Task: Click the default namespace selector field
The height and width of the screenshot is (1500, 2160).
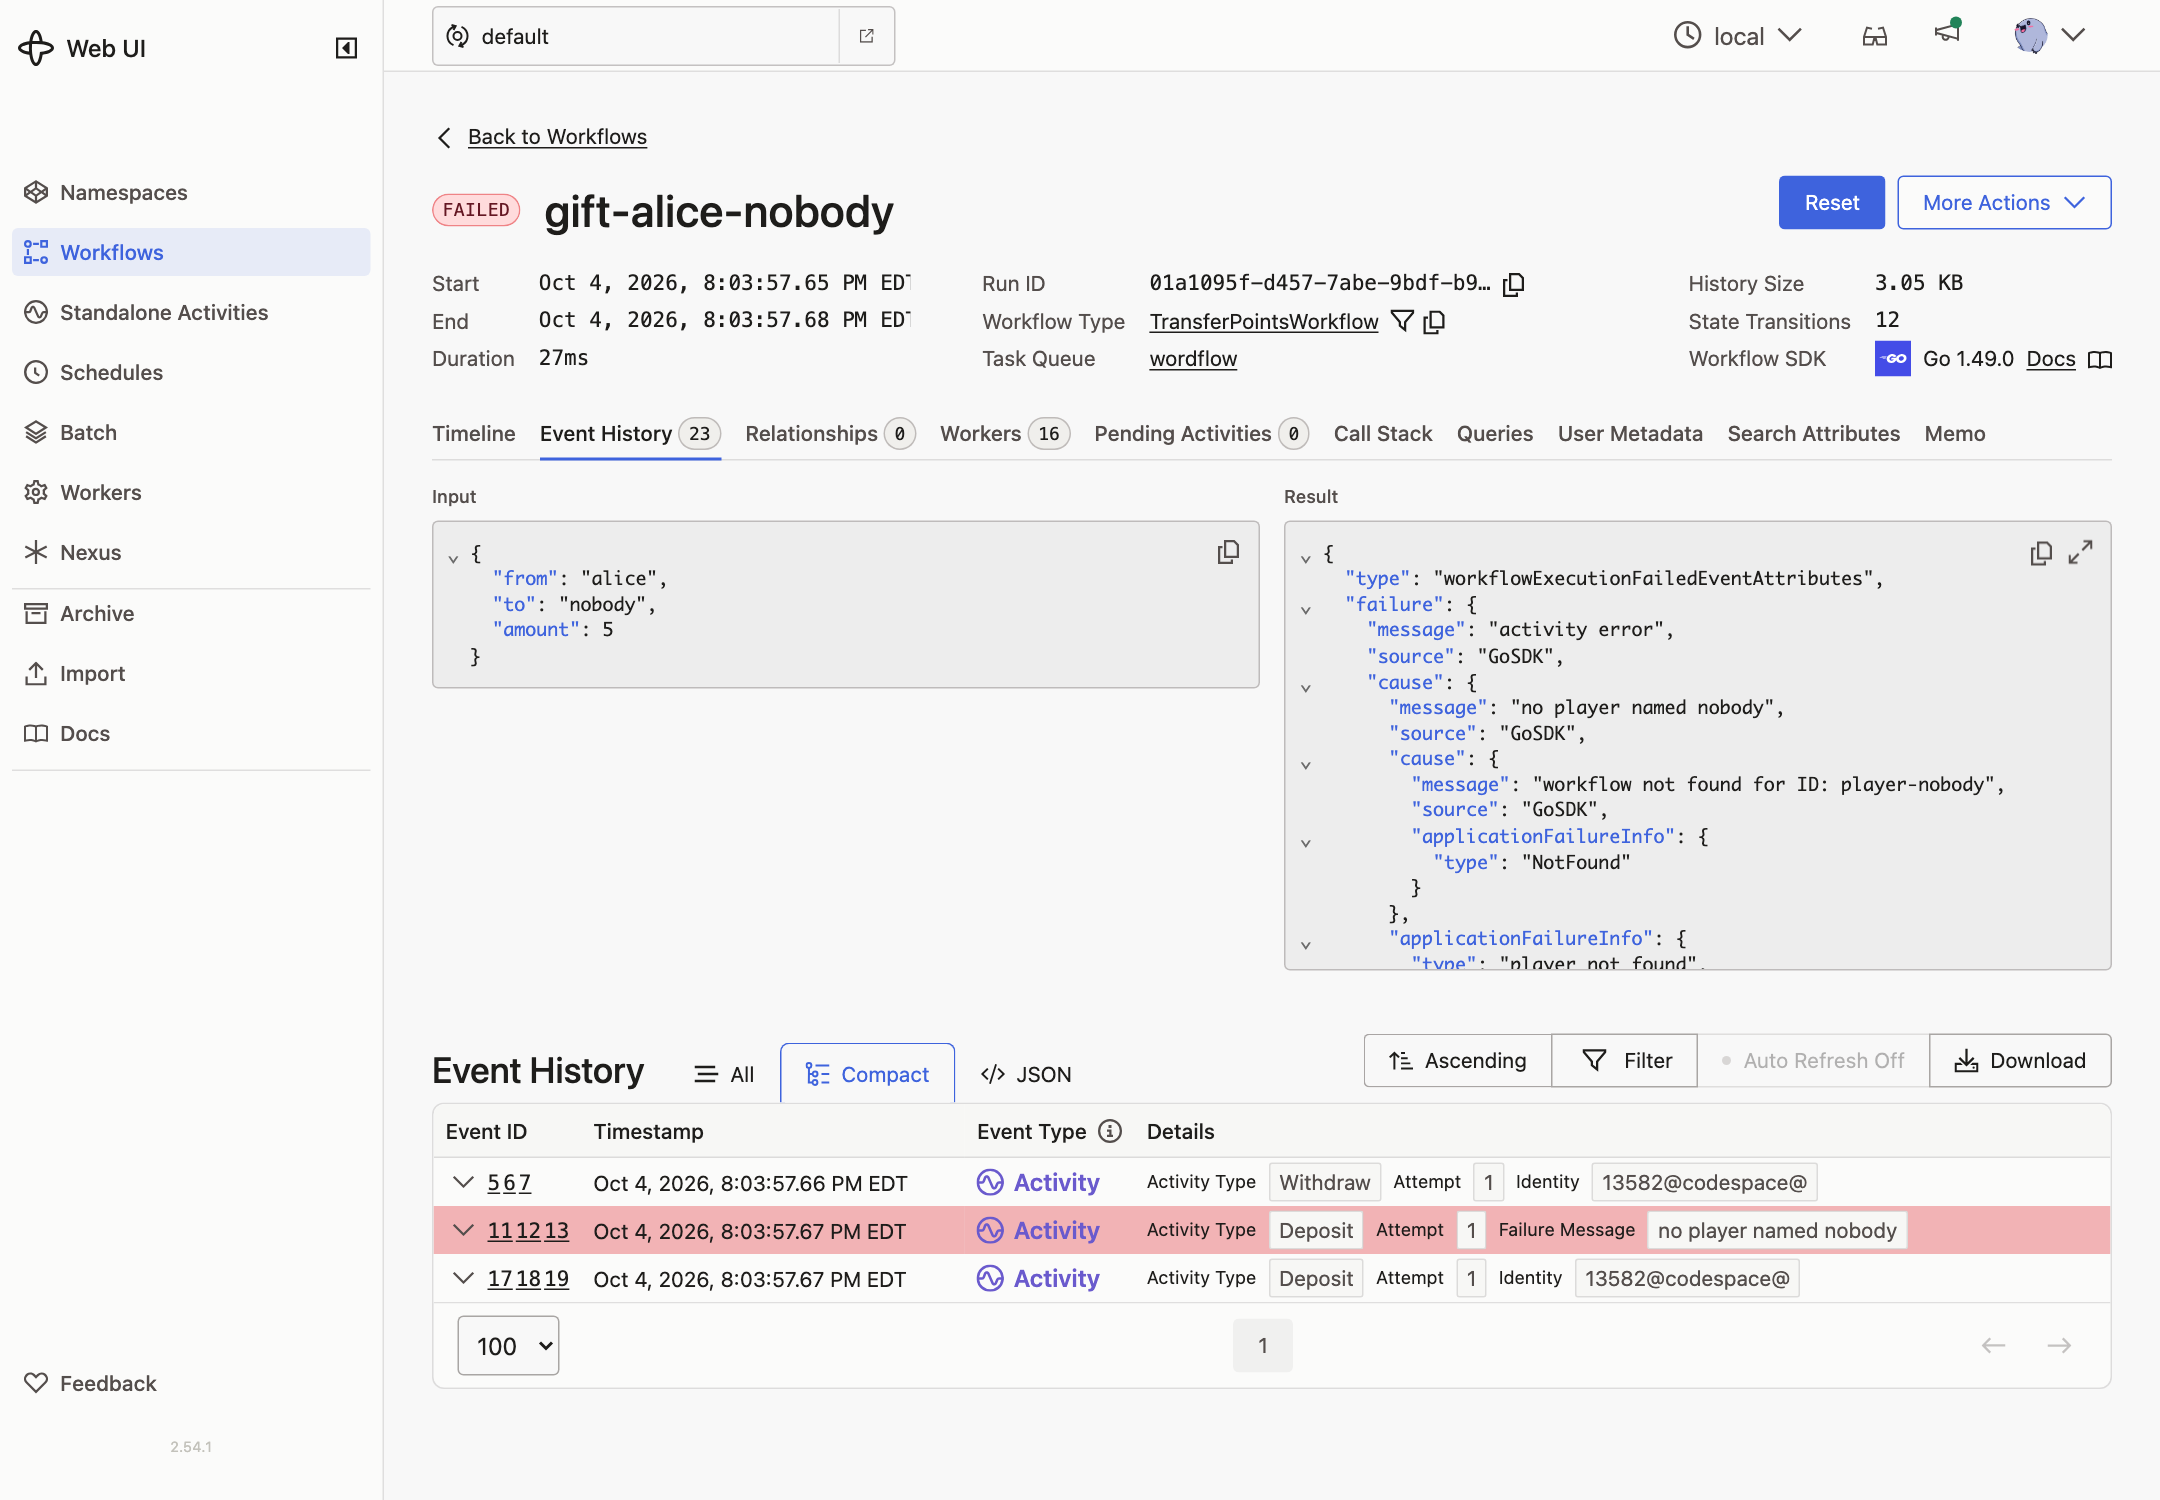Action: pos(637,36)
